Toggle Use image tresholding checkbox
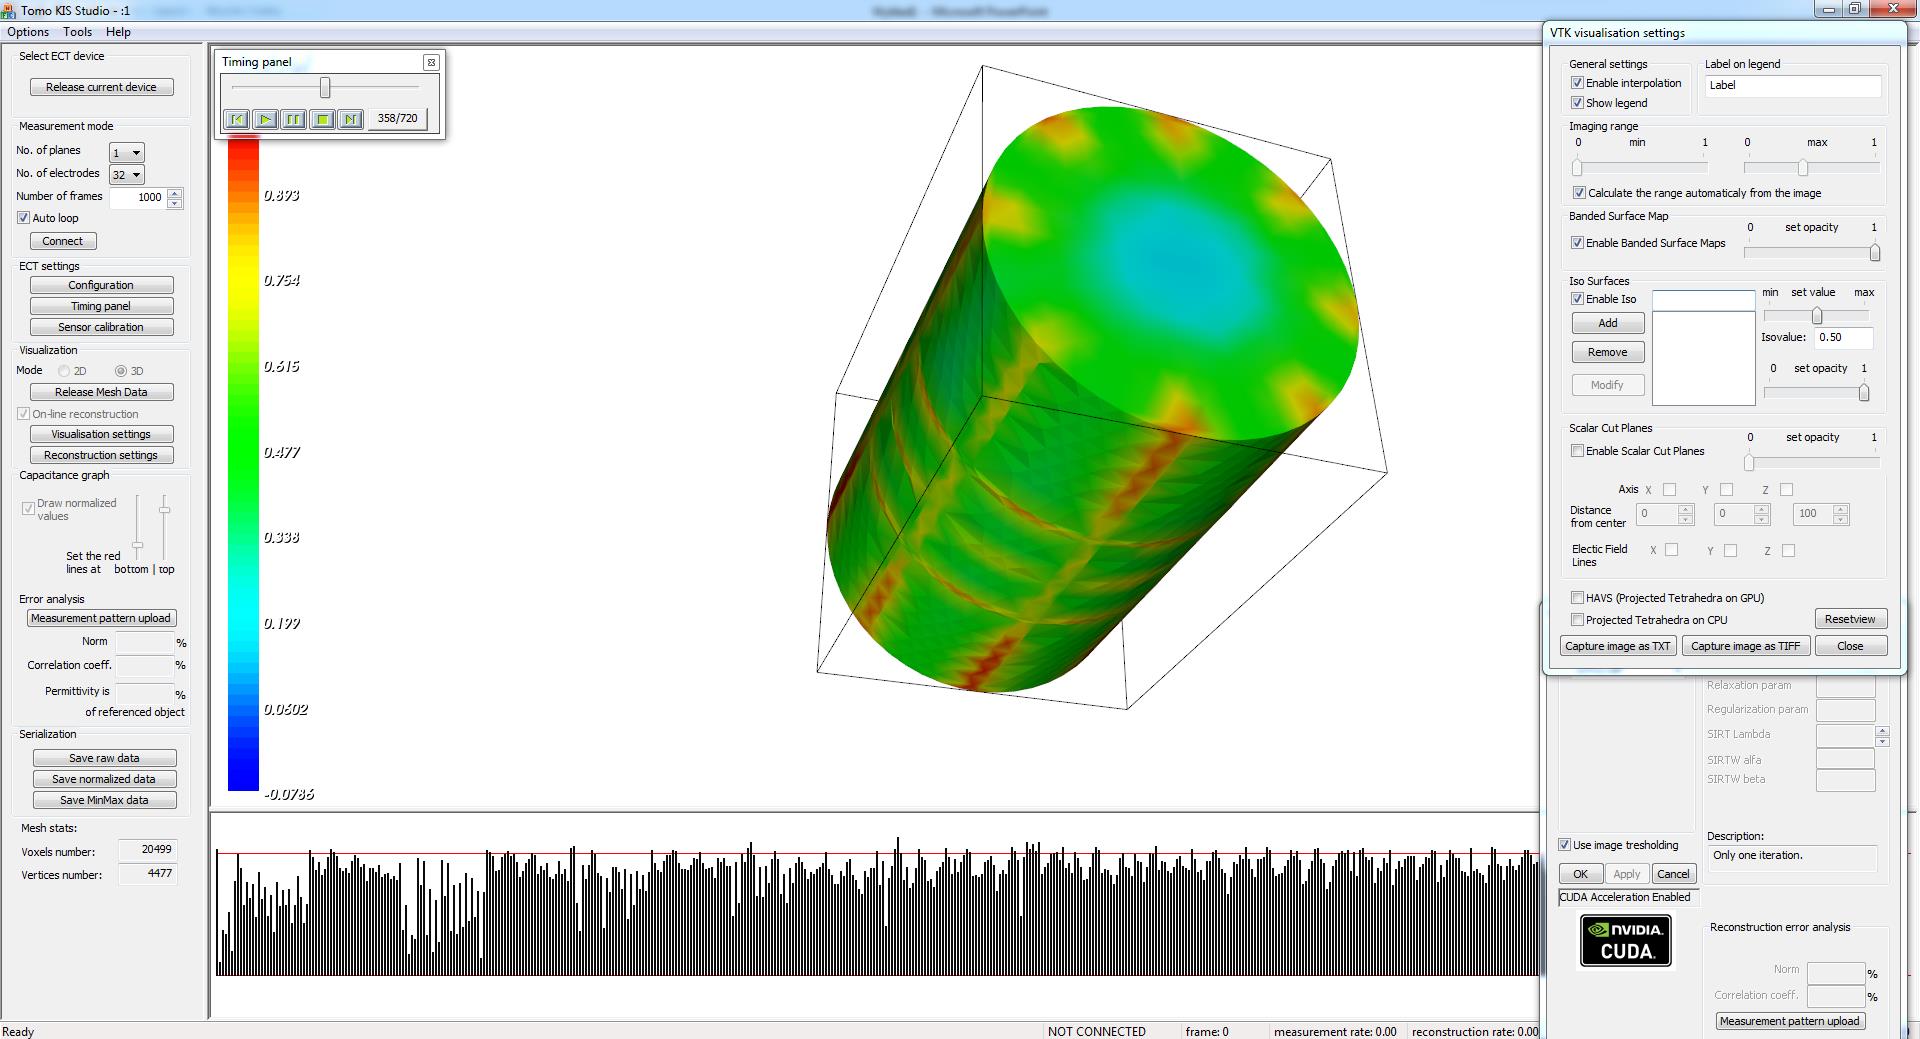 pos(1565,845)
